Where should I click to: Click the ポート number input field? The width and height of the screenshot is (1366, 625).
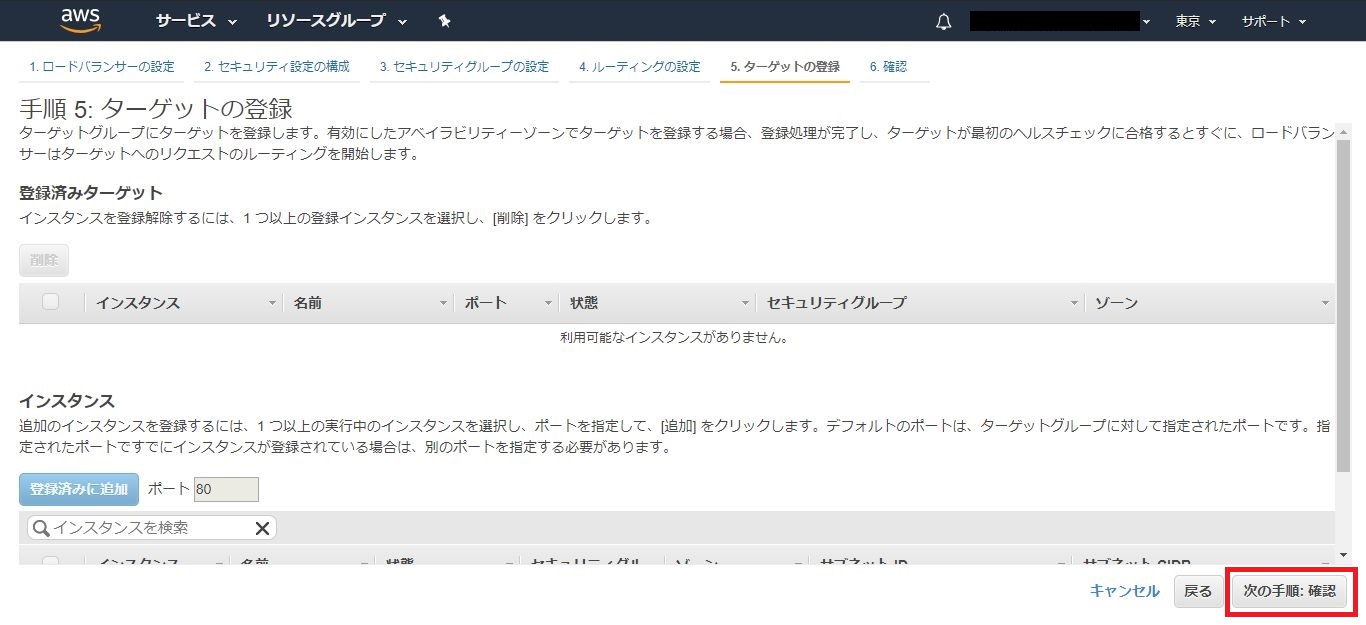tap(226, 489)
